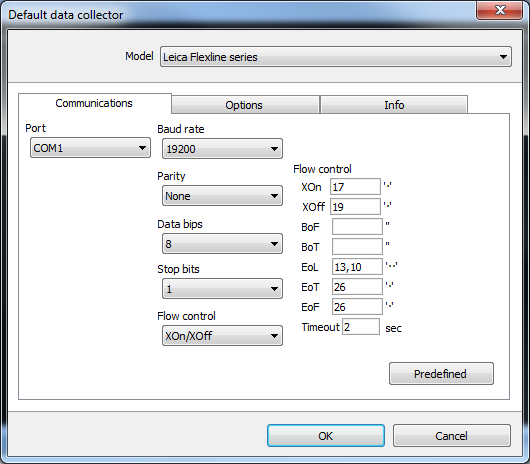Click the Port label
The height and width of the screenshot is (464, 530).
tap(35, 128)
